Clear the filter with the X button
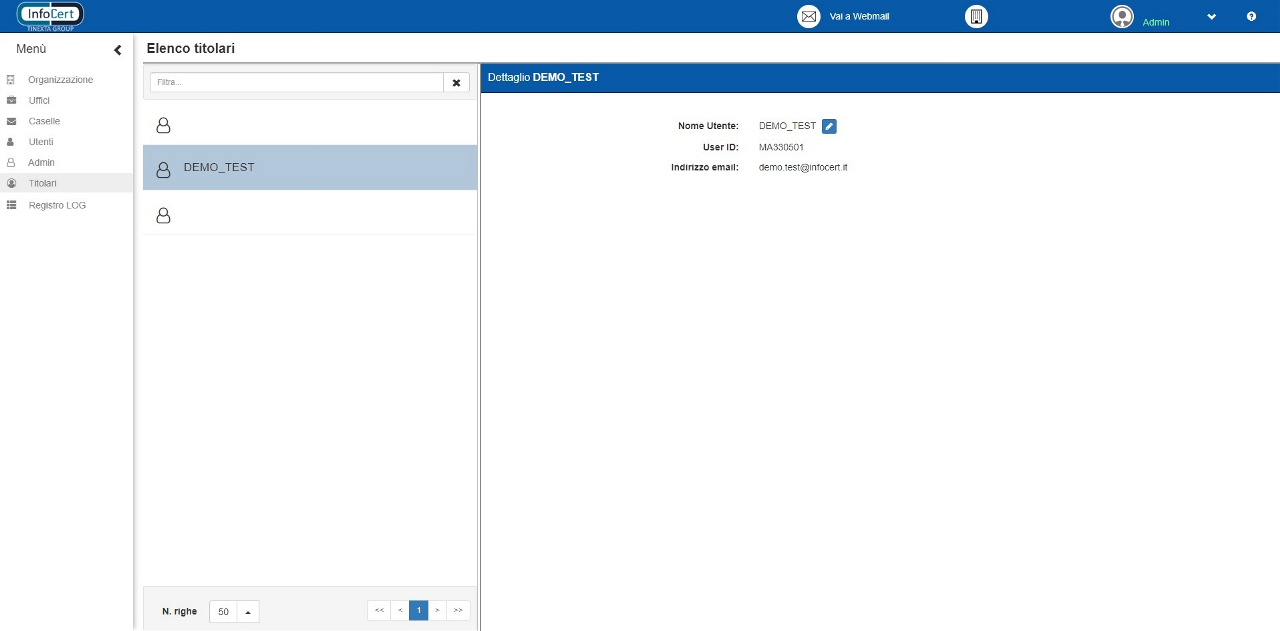 456,83
